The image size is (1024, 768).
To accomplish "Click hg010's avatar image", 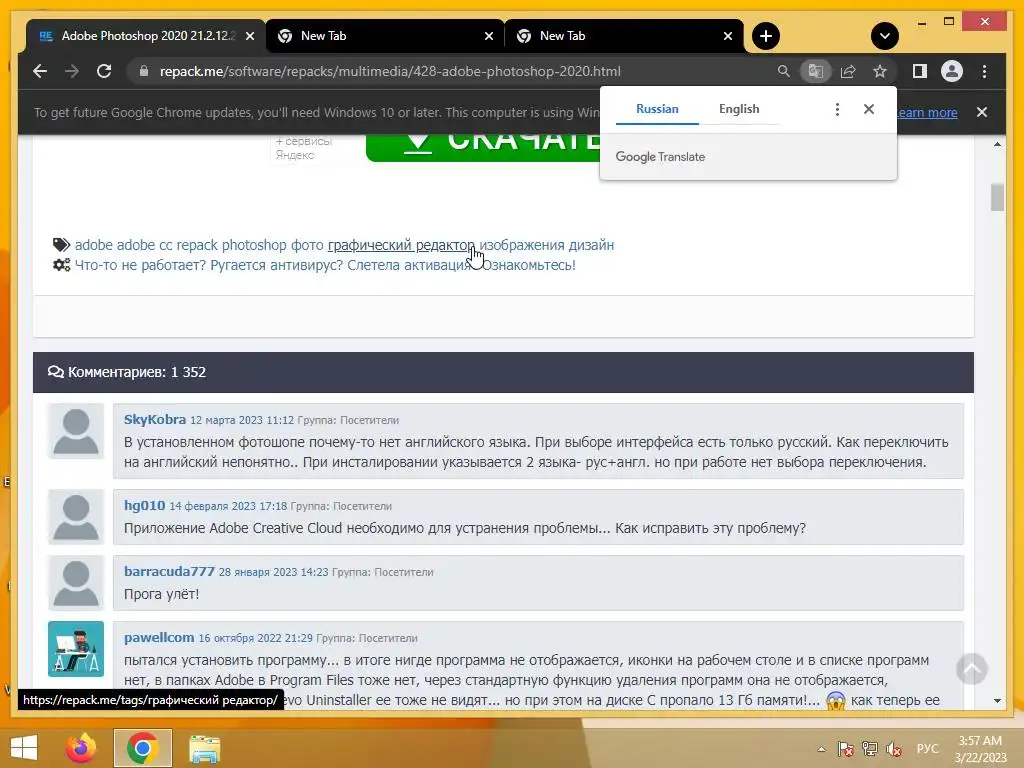I will point(76,517).
